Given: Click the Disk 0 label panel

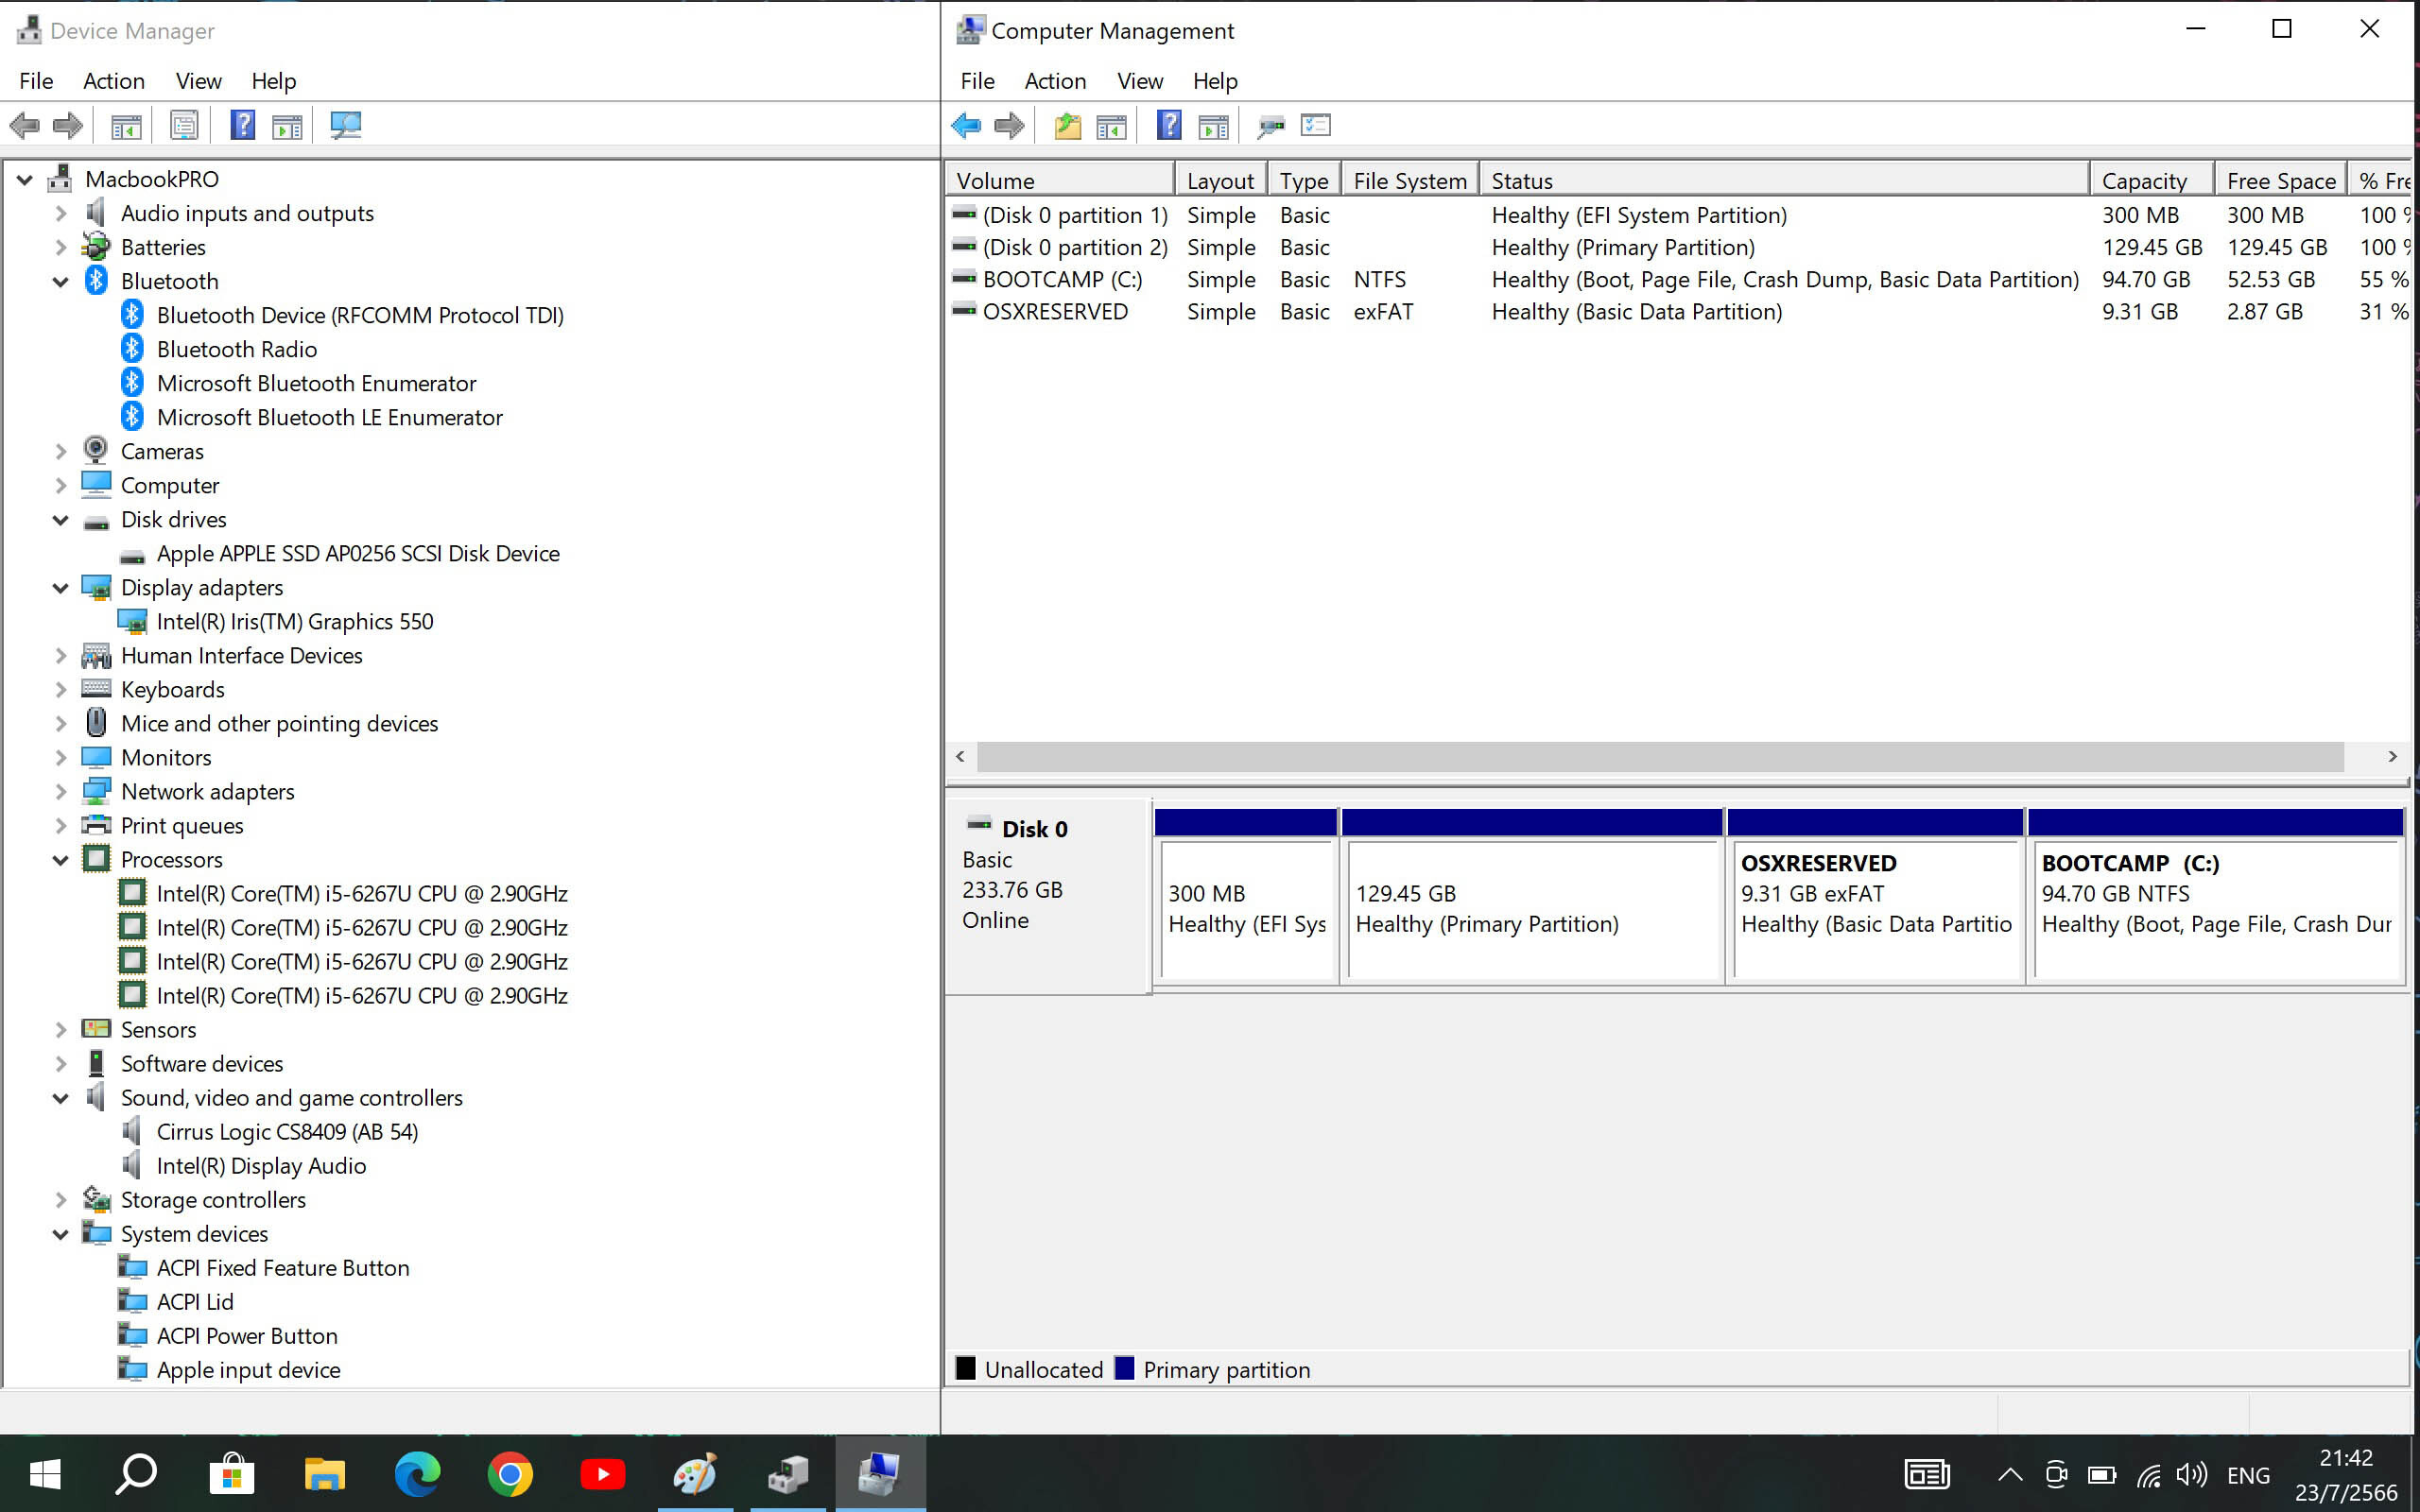Looking at the screenshot, I should pyautogui.click(x=1047, y=895).
